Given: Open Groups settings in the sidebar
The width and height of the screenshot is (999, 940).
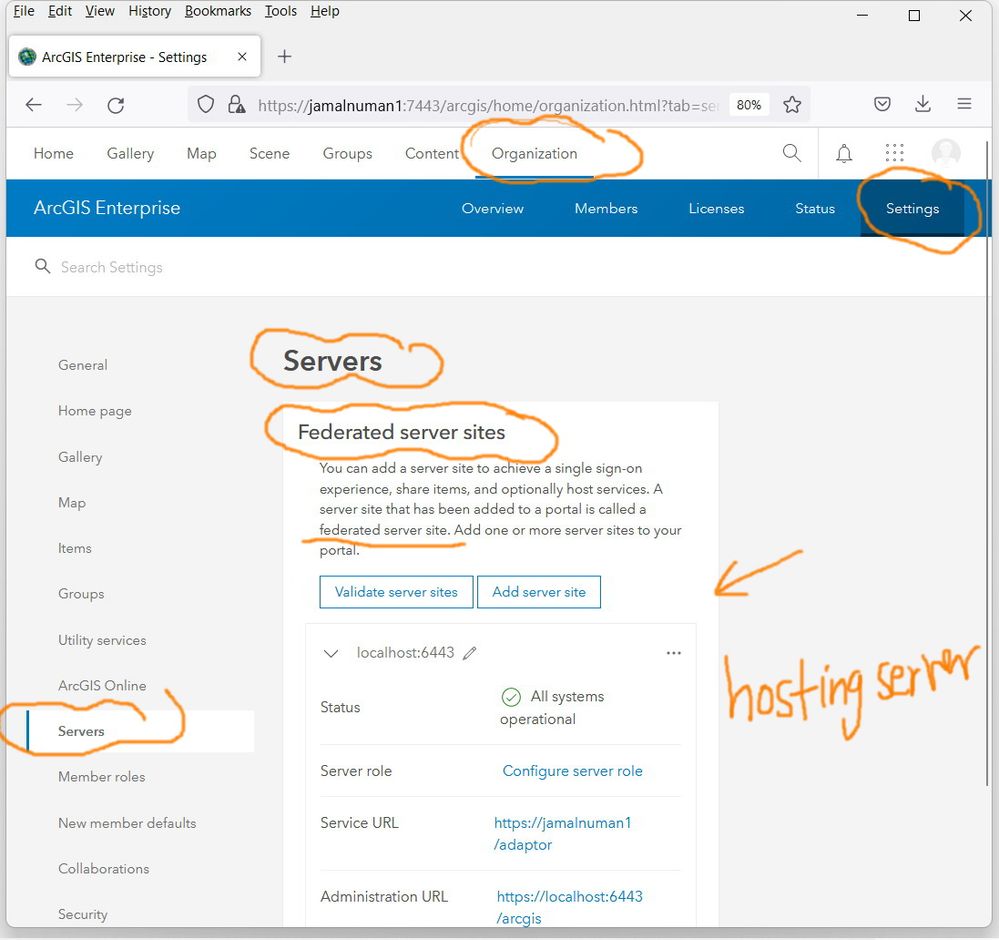Looking at the screenshot, I should pyautogui.click(x=81, y=594).
